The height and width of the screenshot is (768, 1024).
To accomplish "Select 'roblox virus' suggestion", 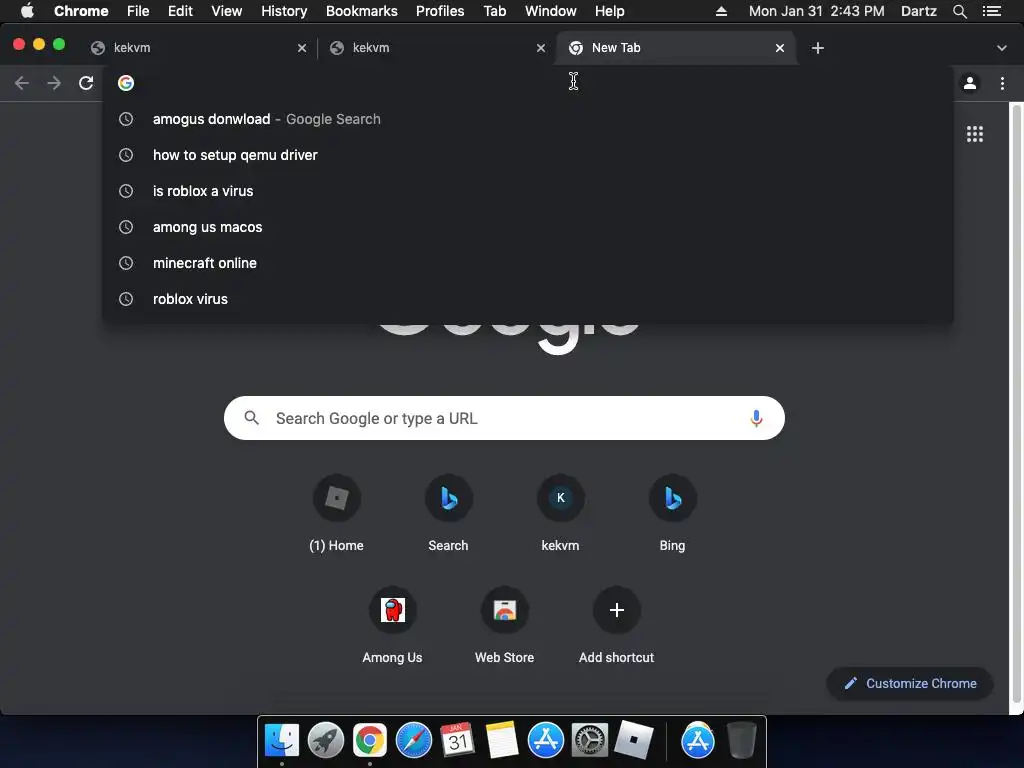I will [x=528, y=298].
